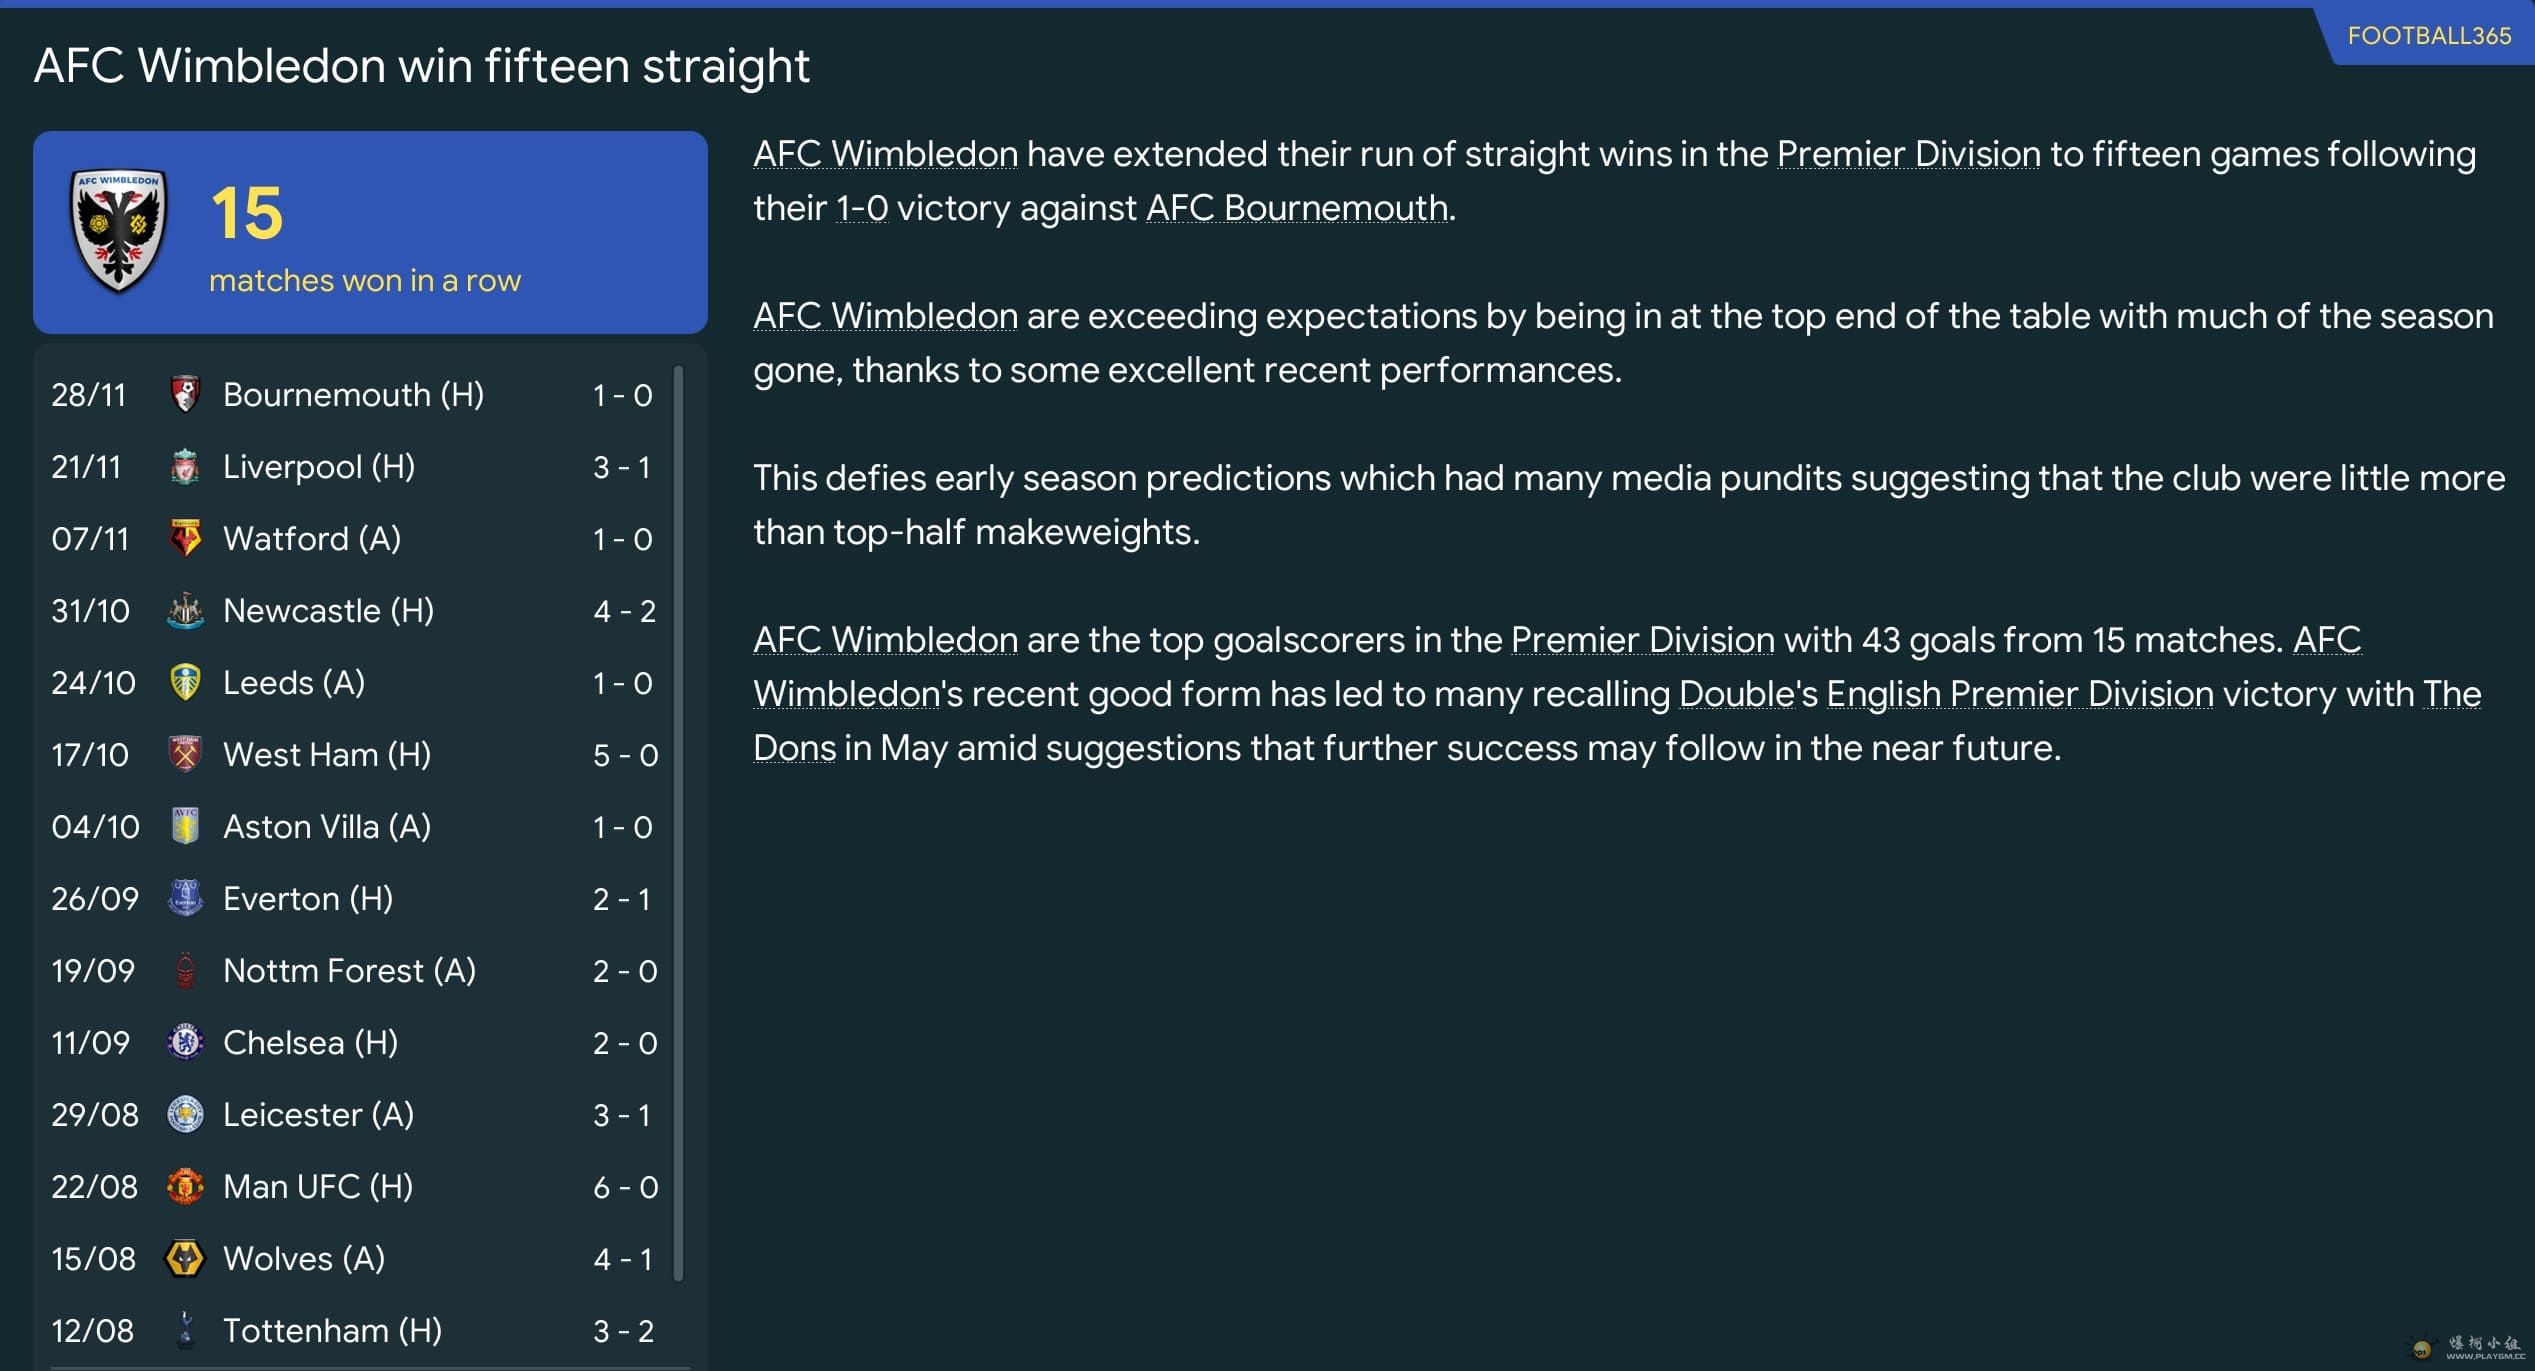Viewport: 2535px width, 1371px height.
Task: Click the results list scrollbar
Action: pos(679,820)
